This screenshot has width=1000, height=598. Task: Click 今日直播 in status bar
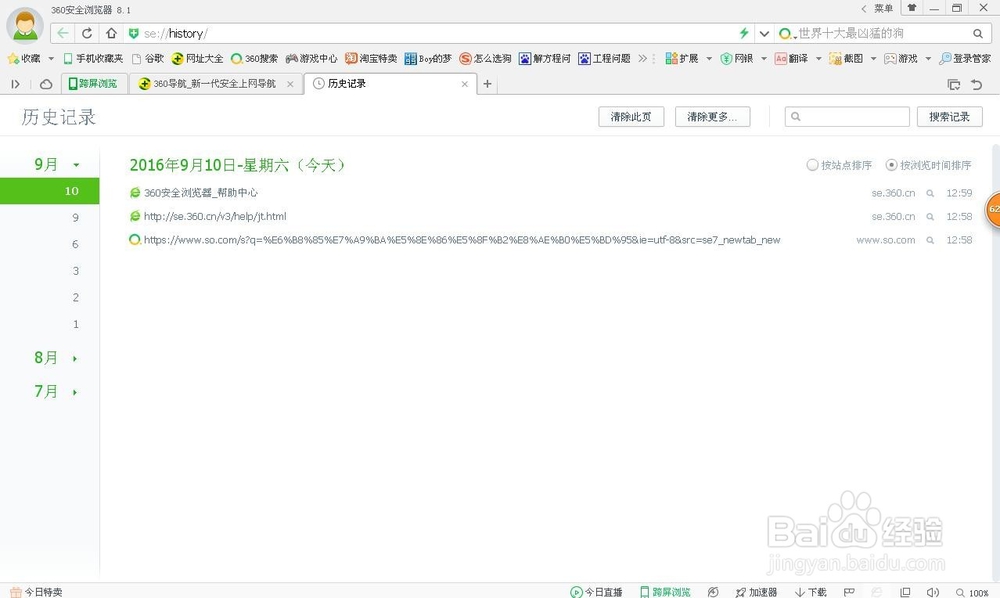[x=596, y=592]
